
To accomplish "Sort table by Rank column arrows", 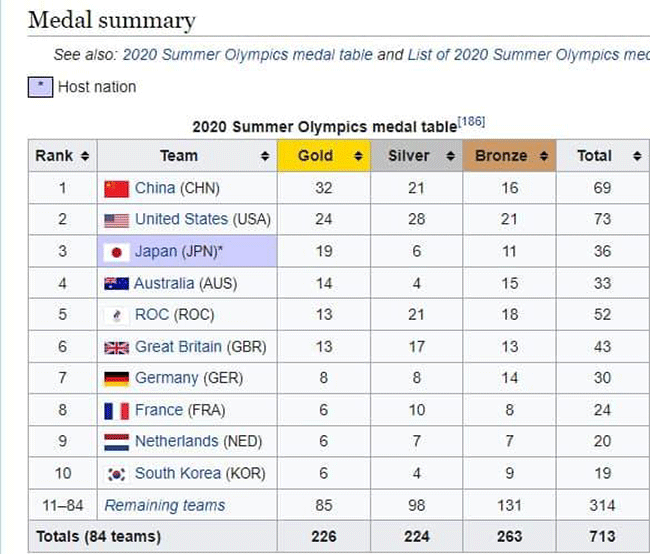I will coord(85,156).
